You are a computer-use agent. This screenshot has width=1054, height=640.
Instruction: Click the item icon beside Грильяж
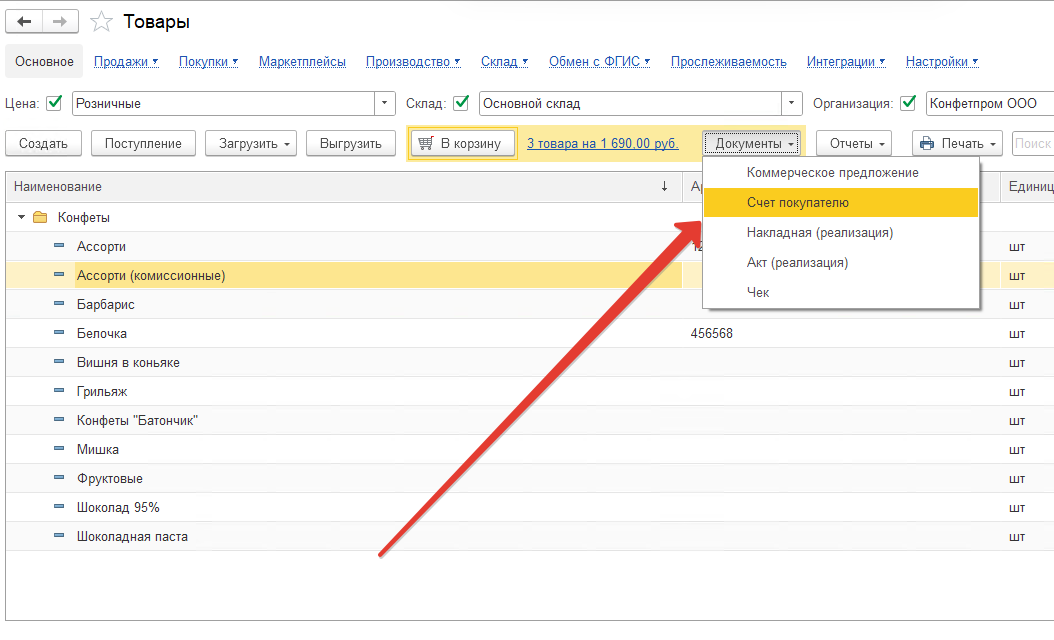59,391
